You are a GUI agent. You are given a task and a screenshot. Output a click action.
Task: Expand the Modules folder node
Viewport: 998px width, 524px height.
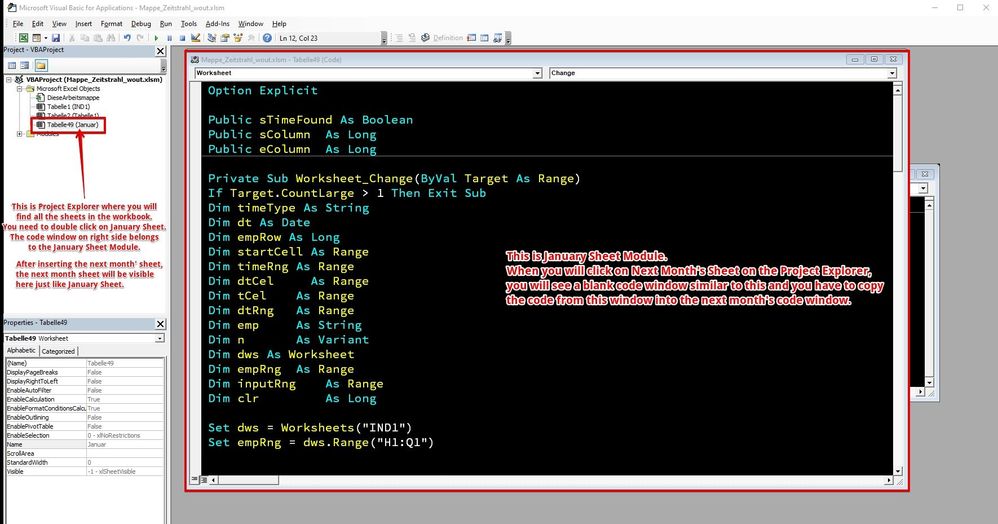(x=20, y=134)
